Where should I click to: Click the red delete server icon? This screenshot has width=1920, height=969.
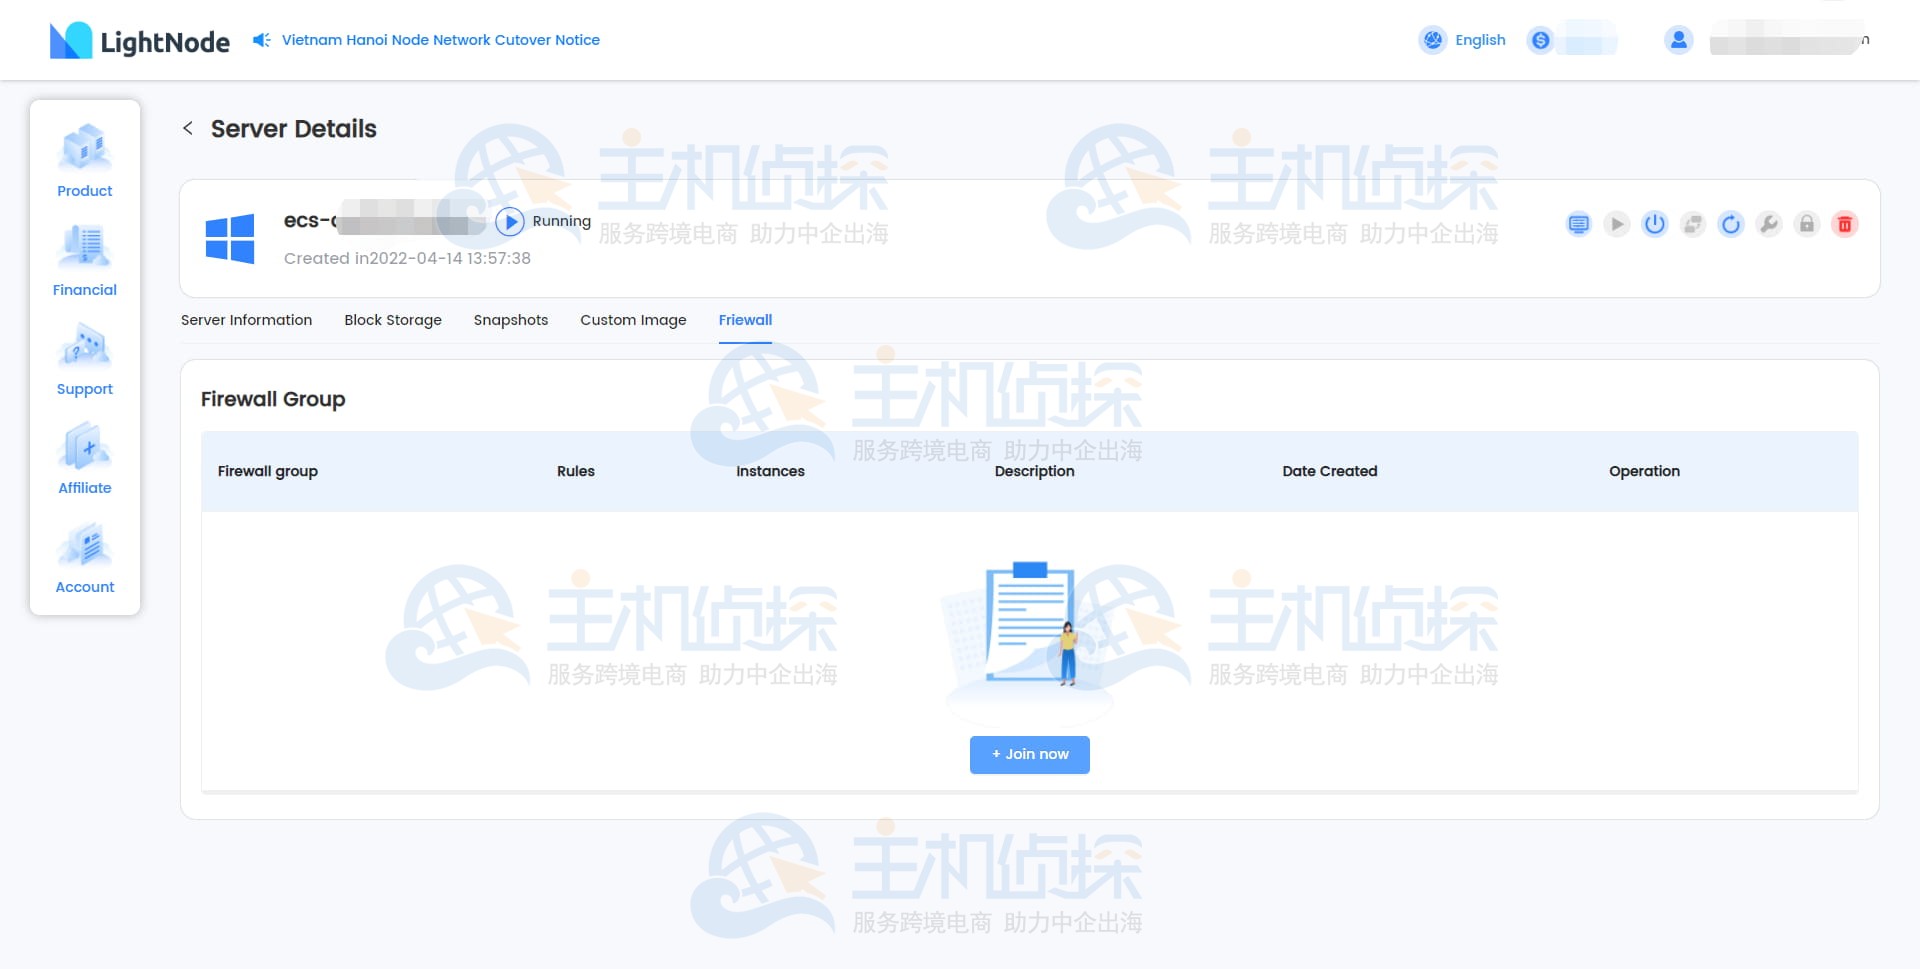click(1845, 224)
